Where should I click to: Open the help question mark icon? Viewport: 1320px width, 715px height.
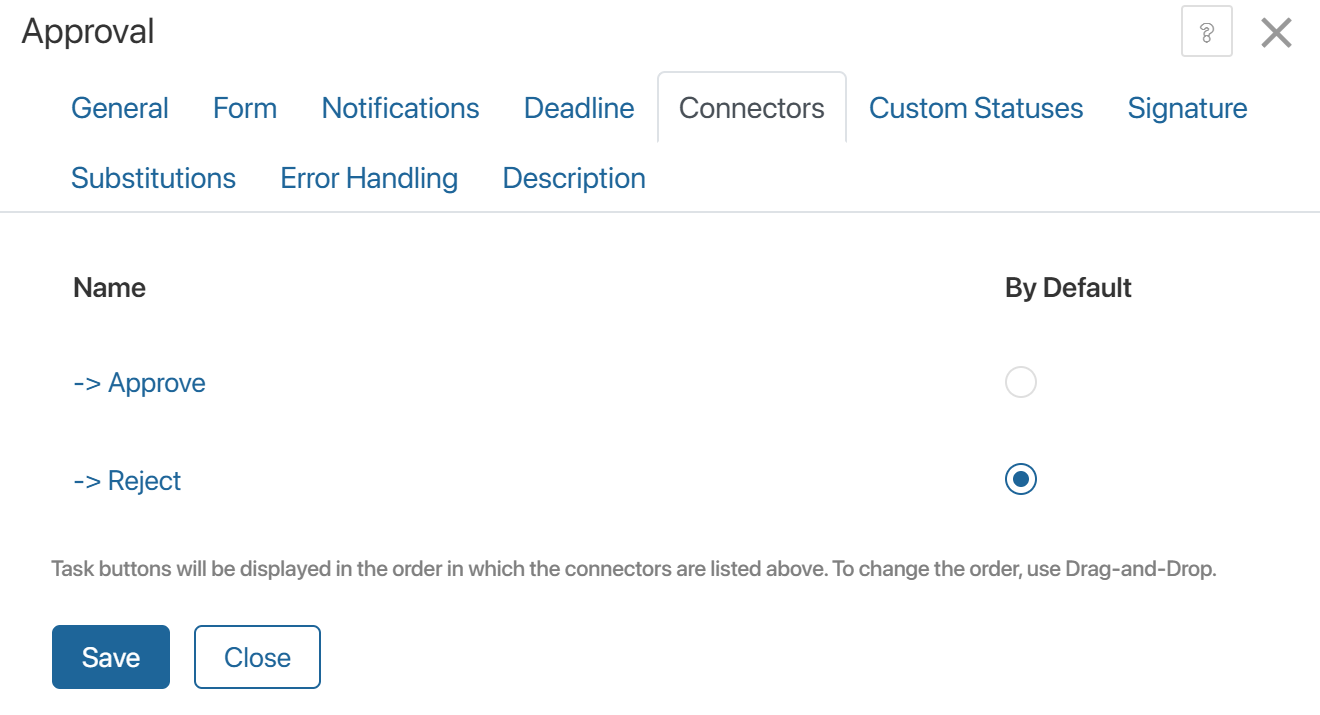pos(1206,32)
